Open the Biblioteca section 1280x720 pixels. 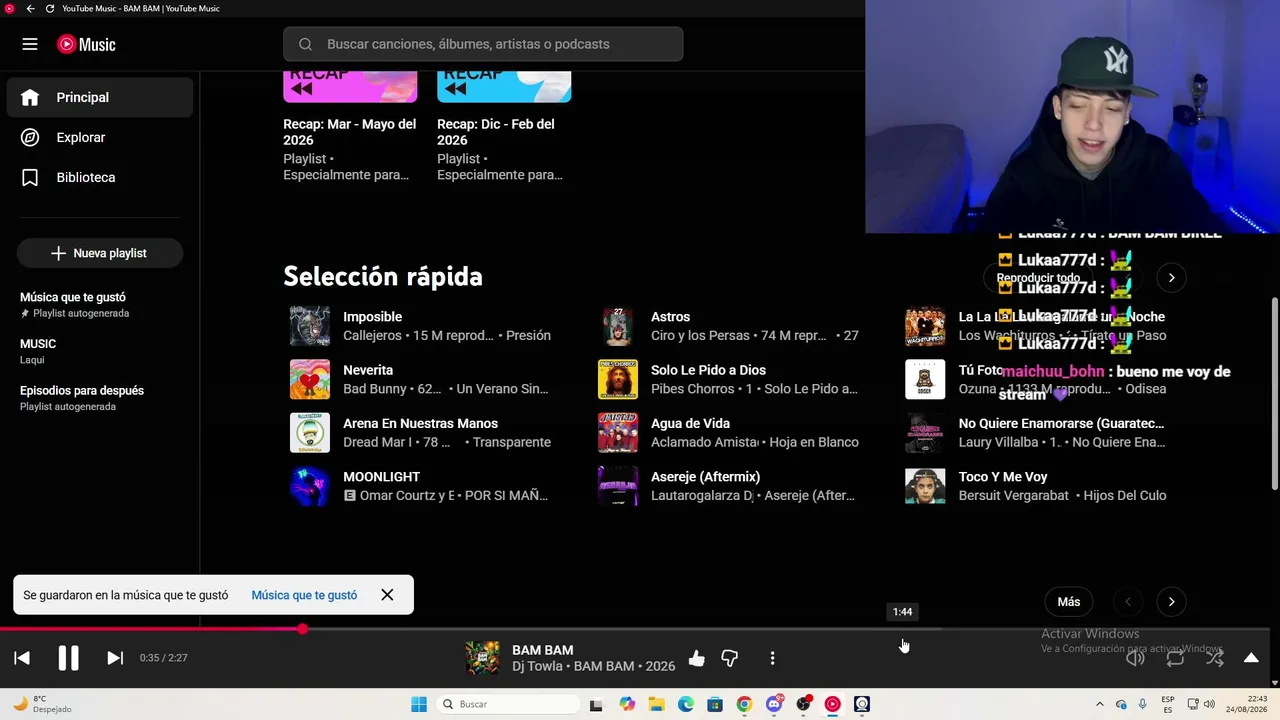click(100, 177)
